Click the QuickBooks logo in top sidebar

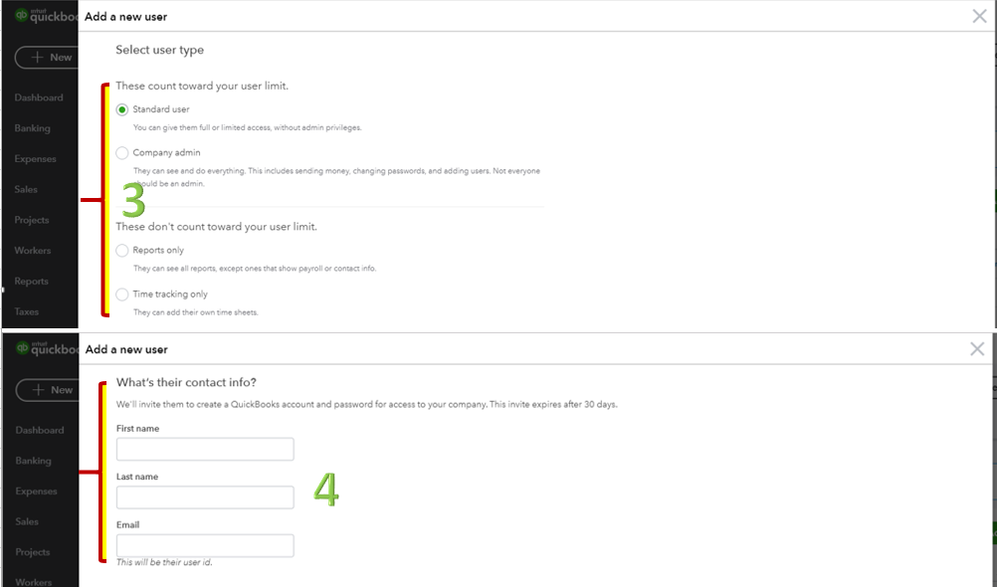tap(42, 16)
